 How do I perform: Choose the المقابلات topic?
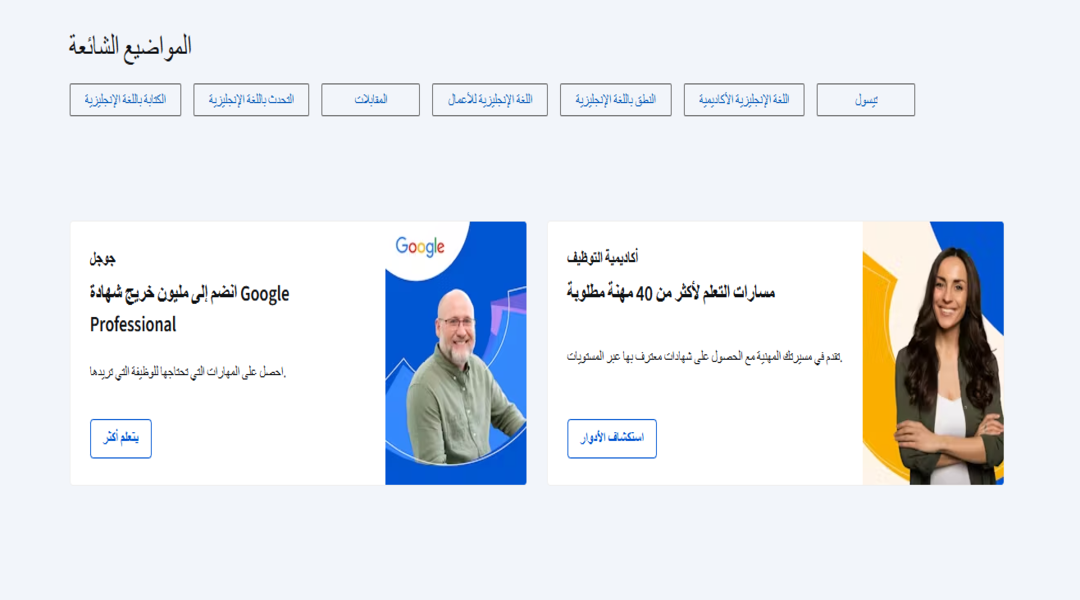[x=371, y=100]
